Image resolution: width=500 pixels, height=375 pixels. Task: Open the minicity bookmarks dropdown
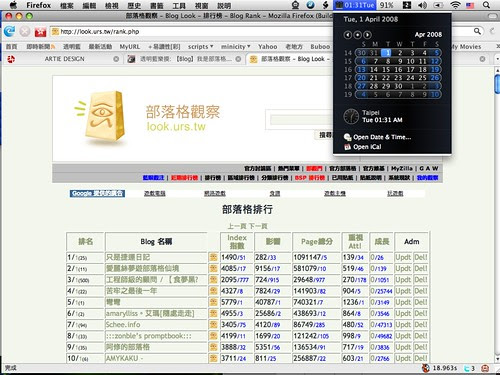[x=236, y=47]
